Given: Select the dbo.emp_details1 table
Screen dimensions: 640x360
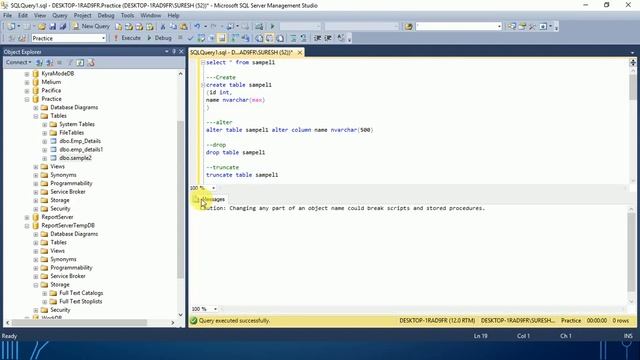Looking at the screenshot, I should 81,149.
